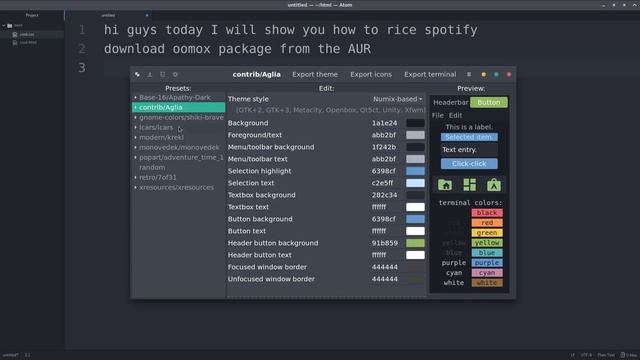This screenshot has height=360, width=640.
Task: Click the Selected item preview row
Action: (469, 137)
